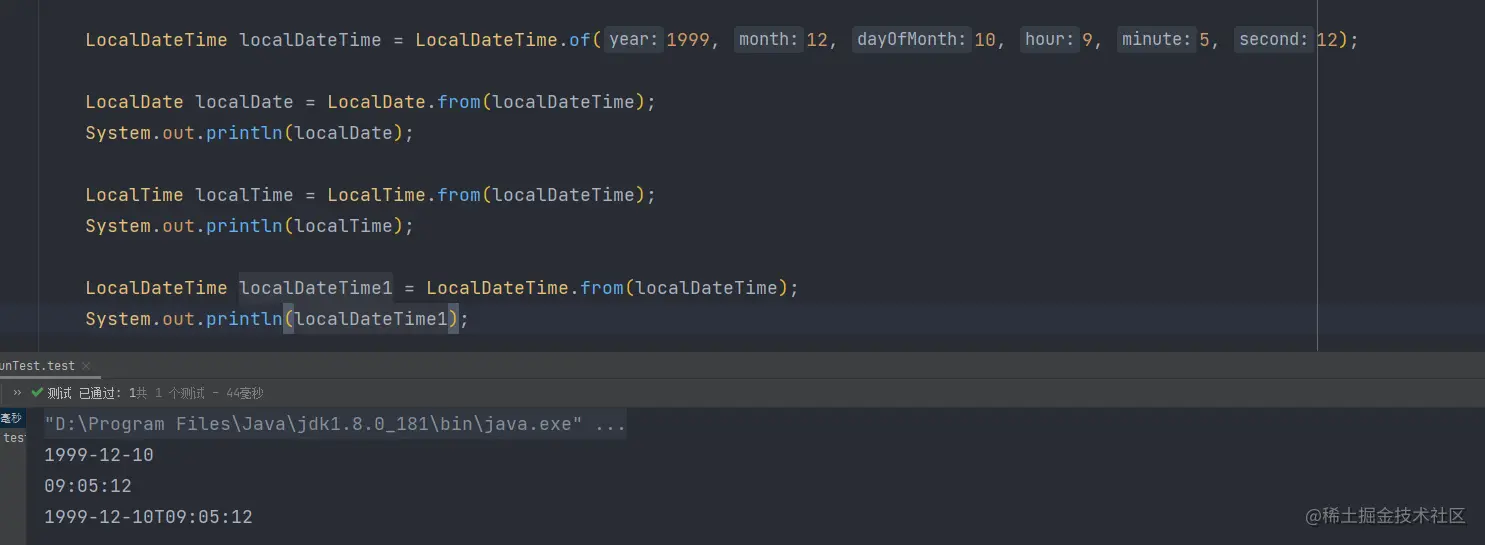This screenshot has width=1485, height=545.
Task: Click the 'localDateTime1' variable declaration
Action: tap(316, 288)
